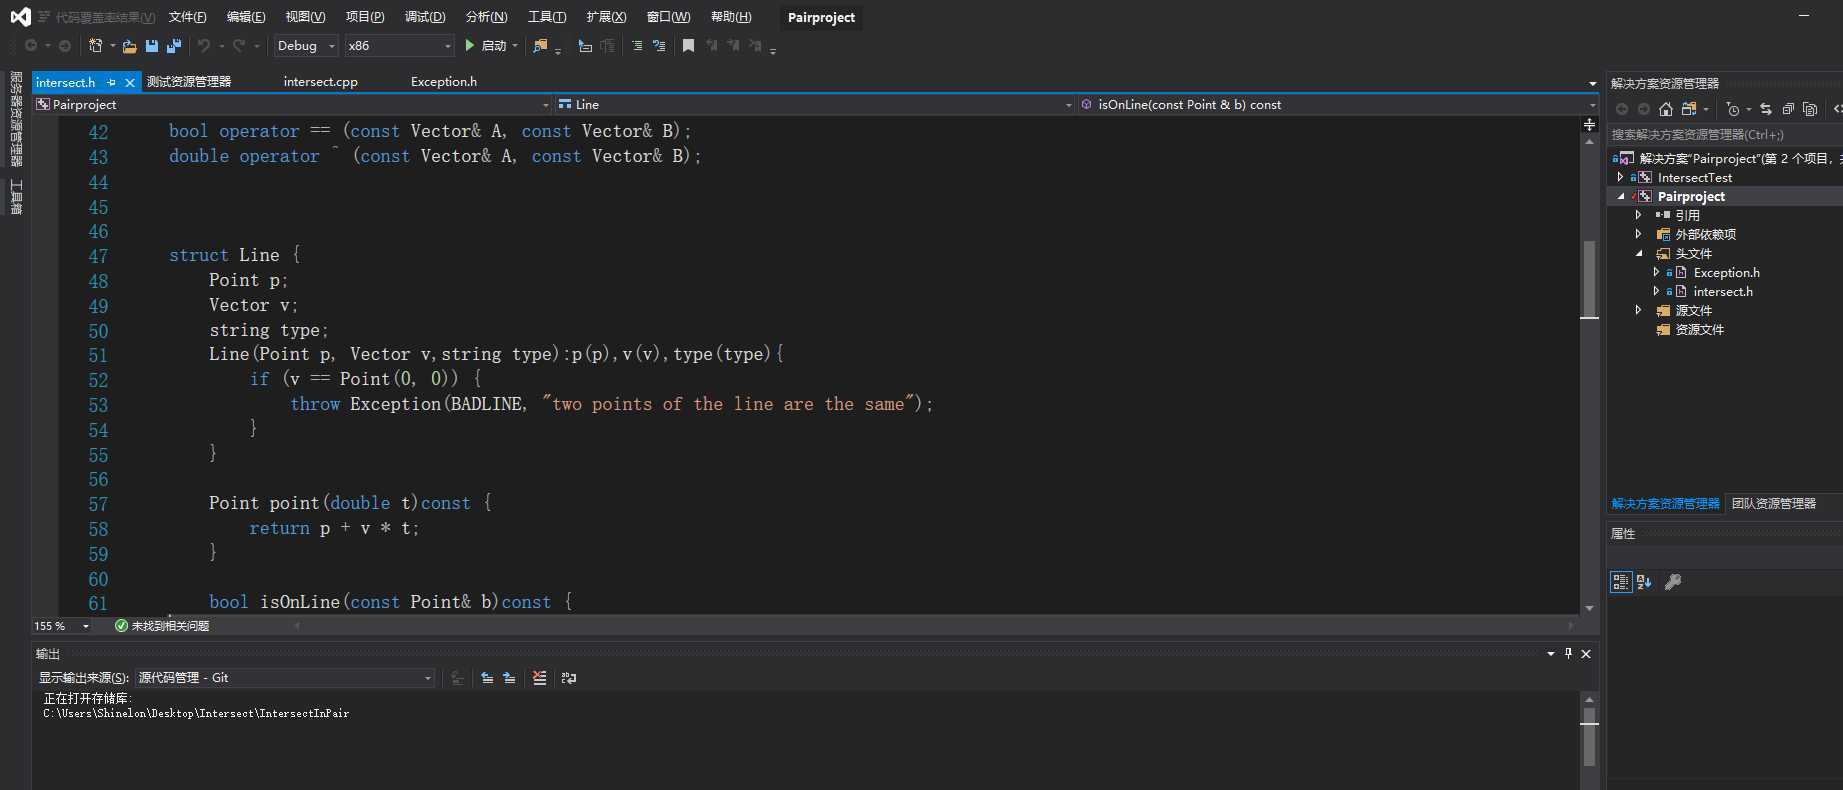Open the 帮助(H) menu
Screen dimensions: 1843x790
(731, 17)
